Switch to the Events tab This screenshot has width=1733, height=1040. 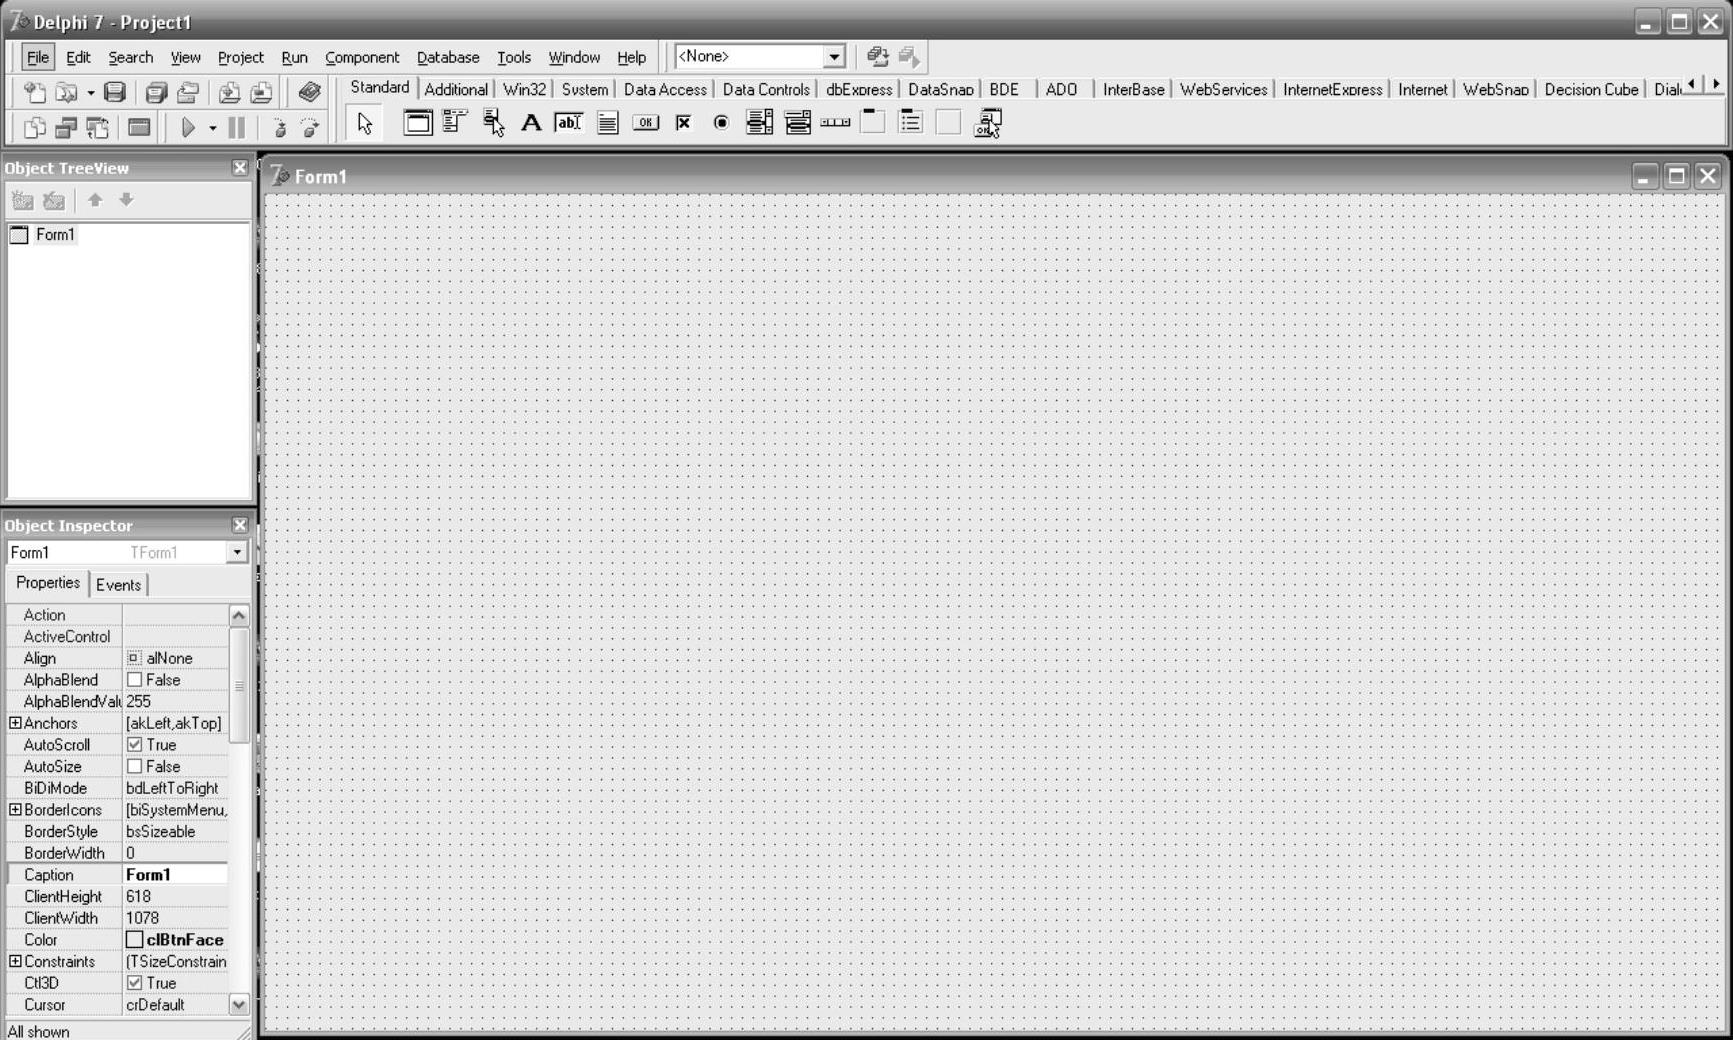point(118,585)
